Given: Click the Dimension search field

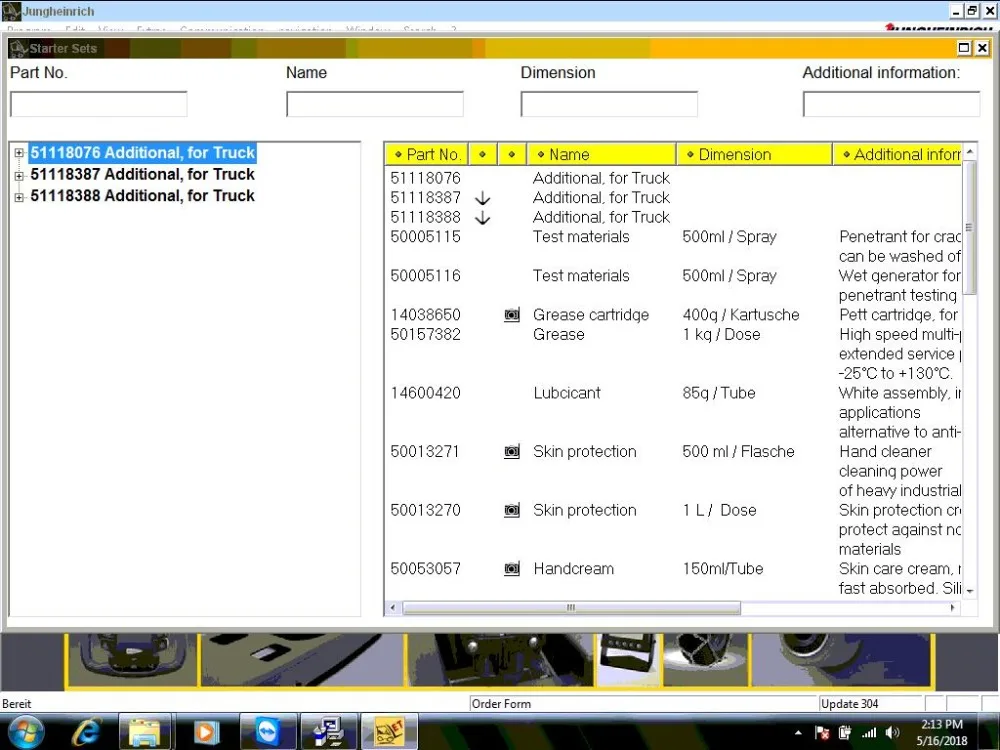Looking at the screenshot, I should click(x=609, y=104).
